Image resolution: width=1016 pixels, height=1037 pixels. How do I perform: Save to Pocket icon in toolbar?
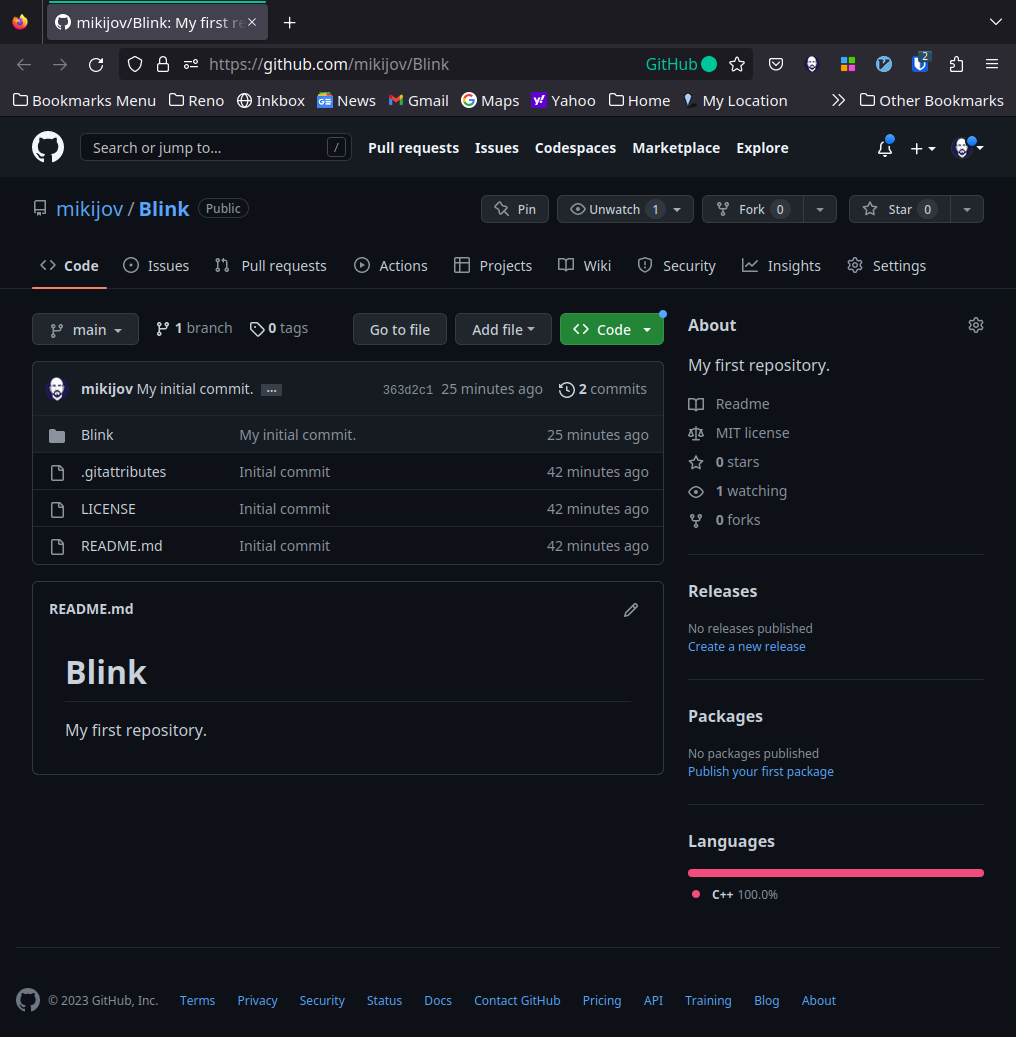(x=776, y=64)
